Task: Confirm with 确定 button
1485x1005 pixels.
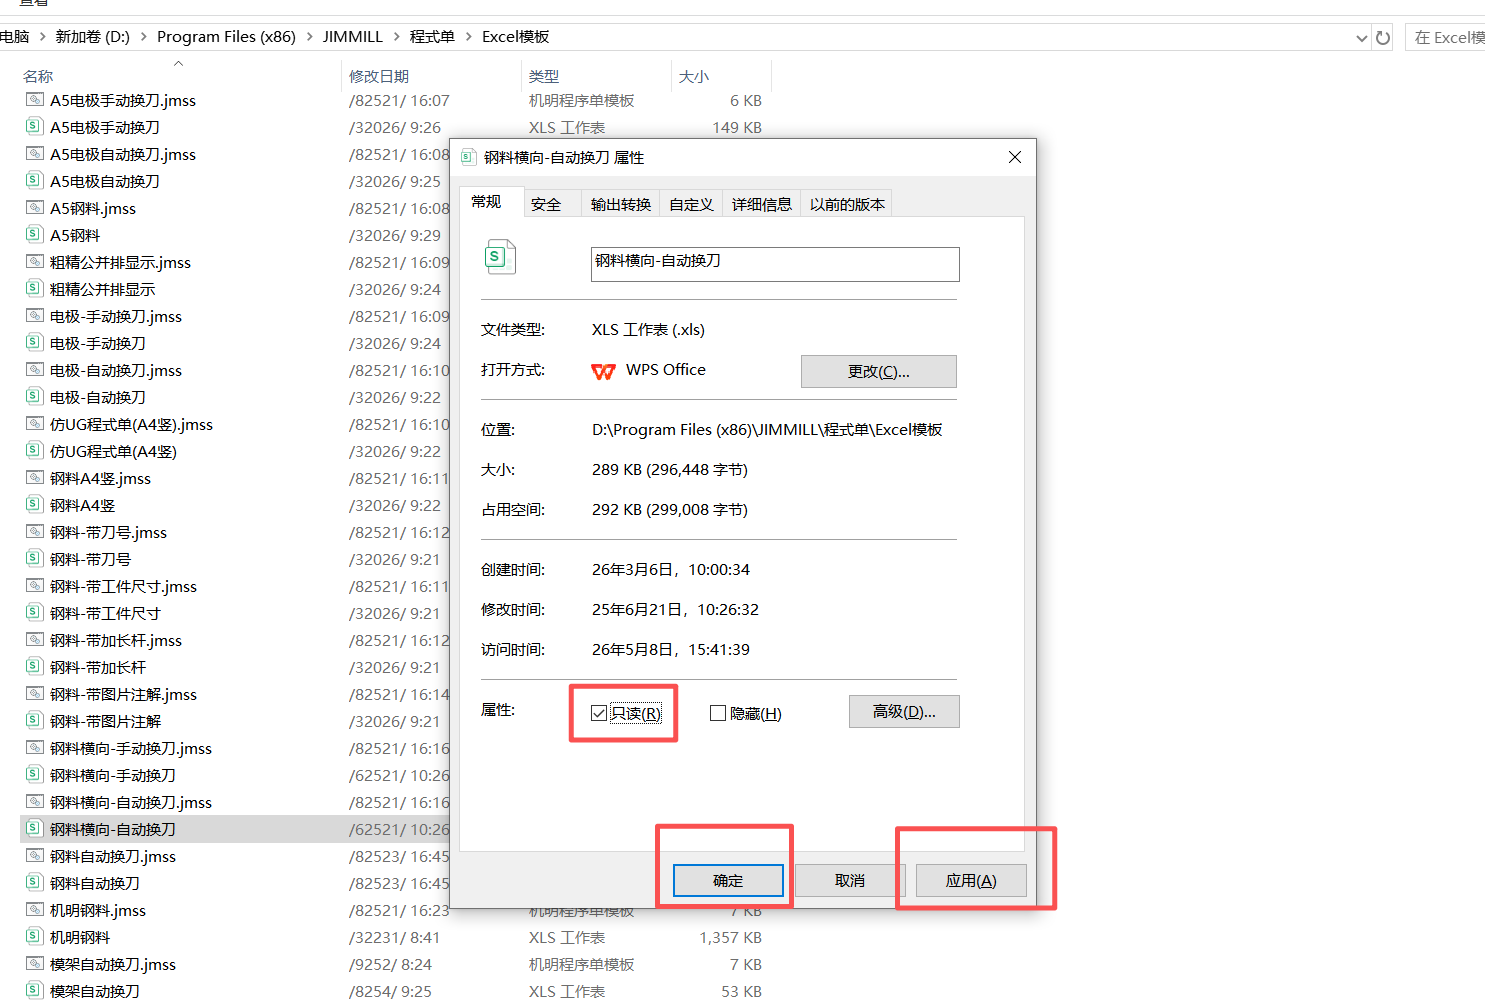Action: [728, 881]
